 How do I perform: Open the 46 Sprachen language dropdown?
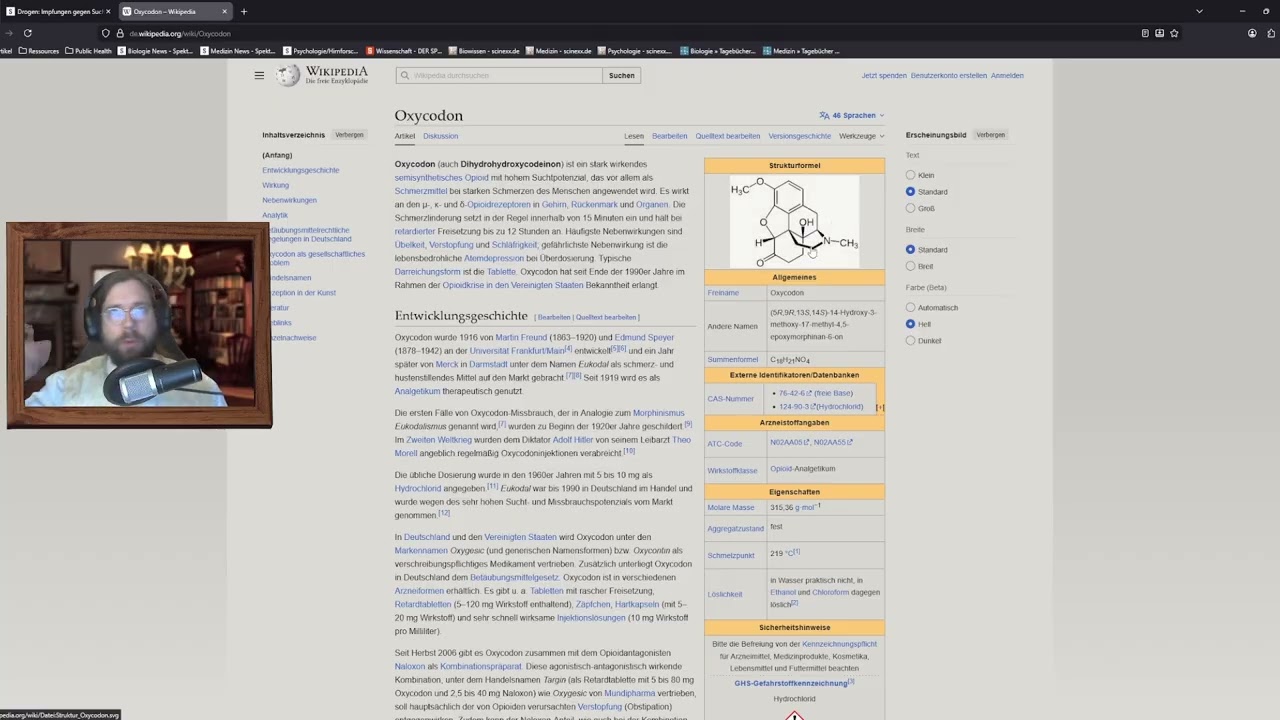(x=852, y=115)
